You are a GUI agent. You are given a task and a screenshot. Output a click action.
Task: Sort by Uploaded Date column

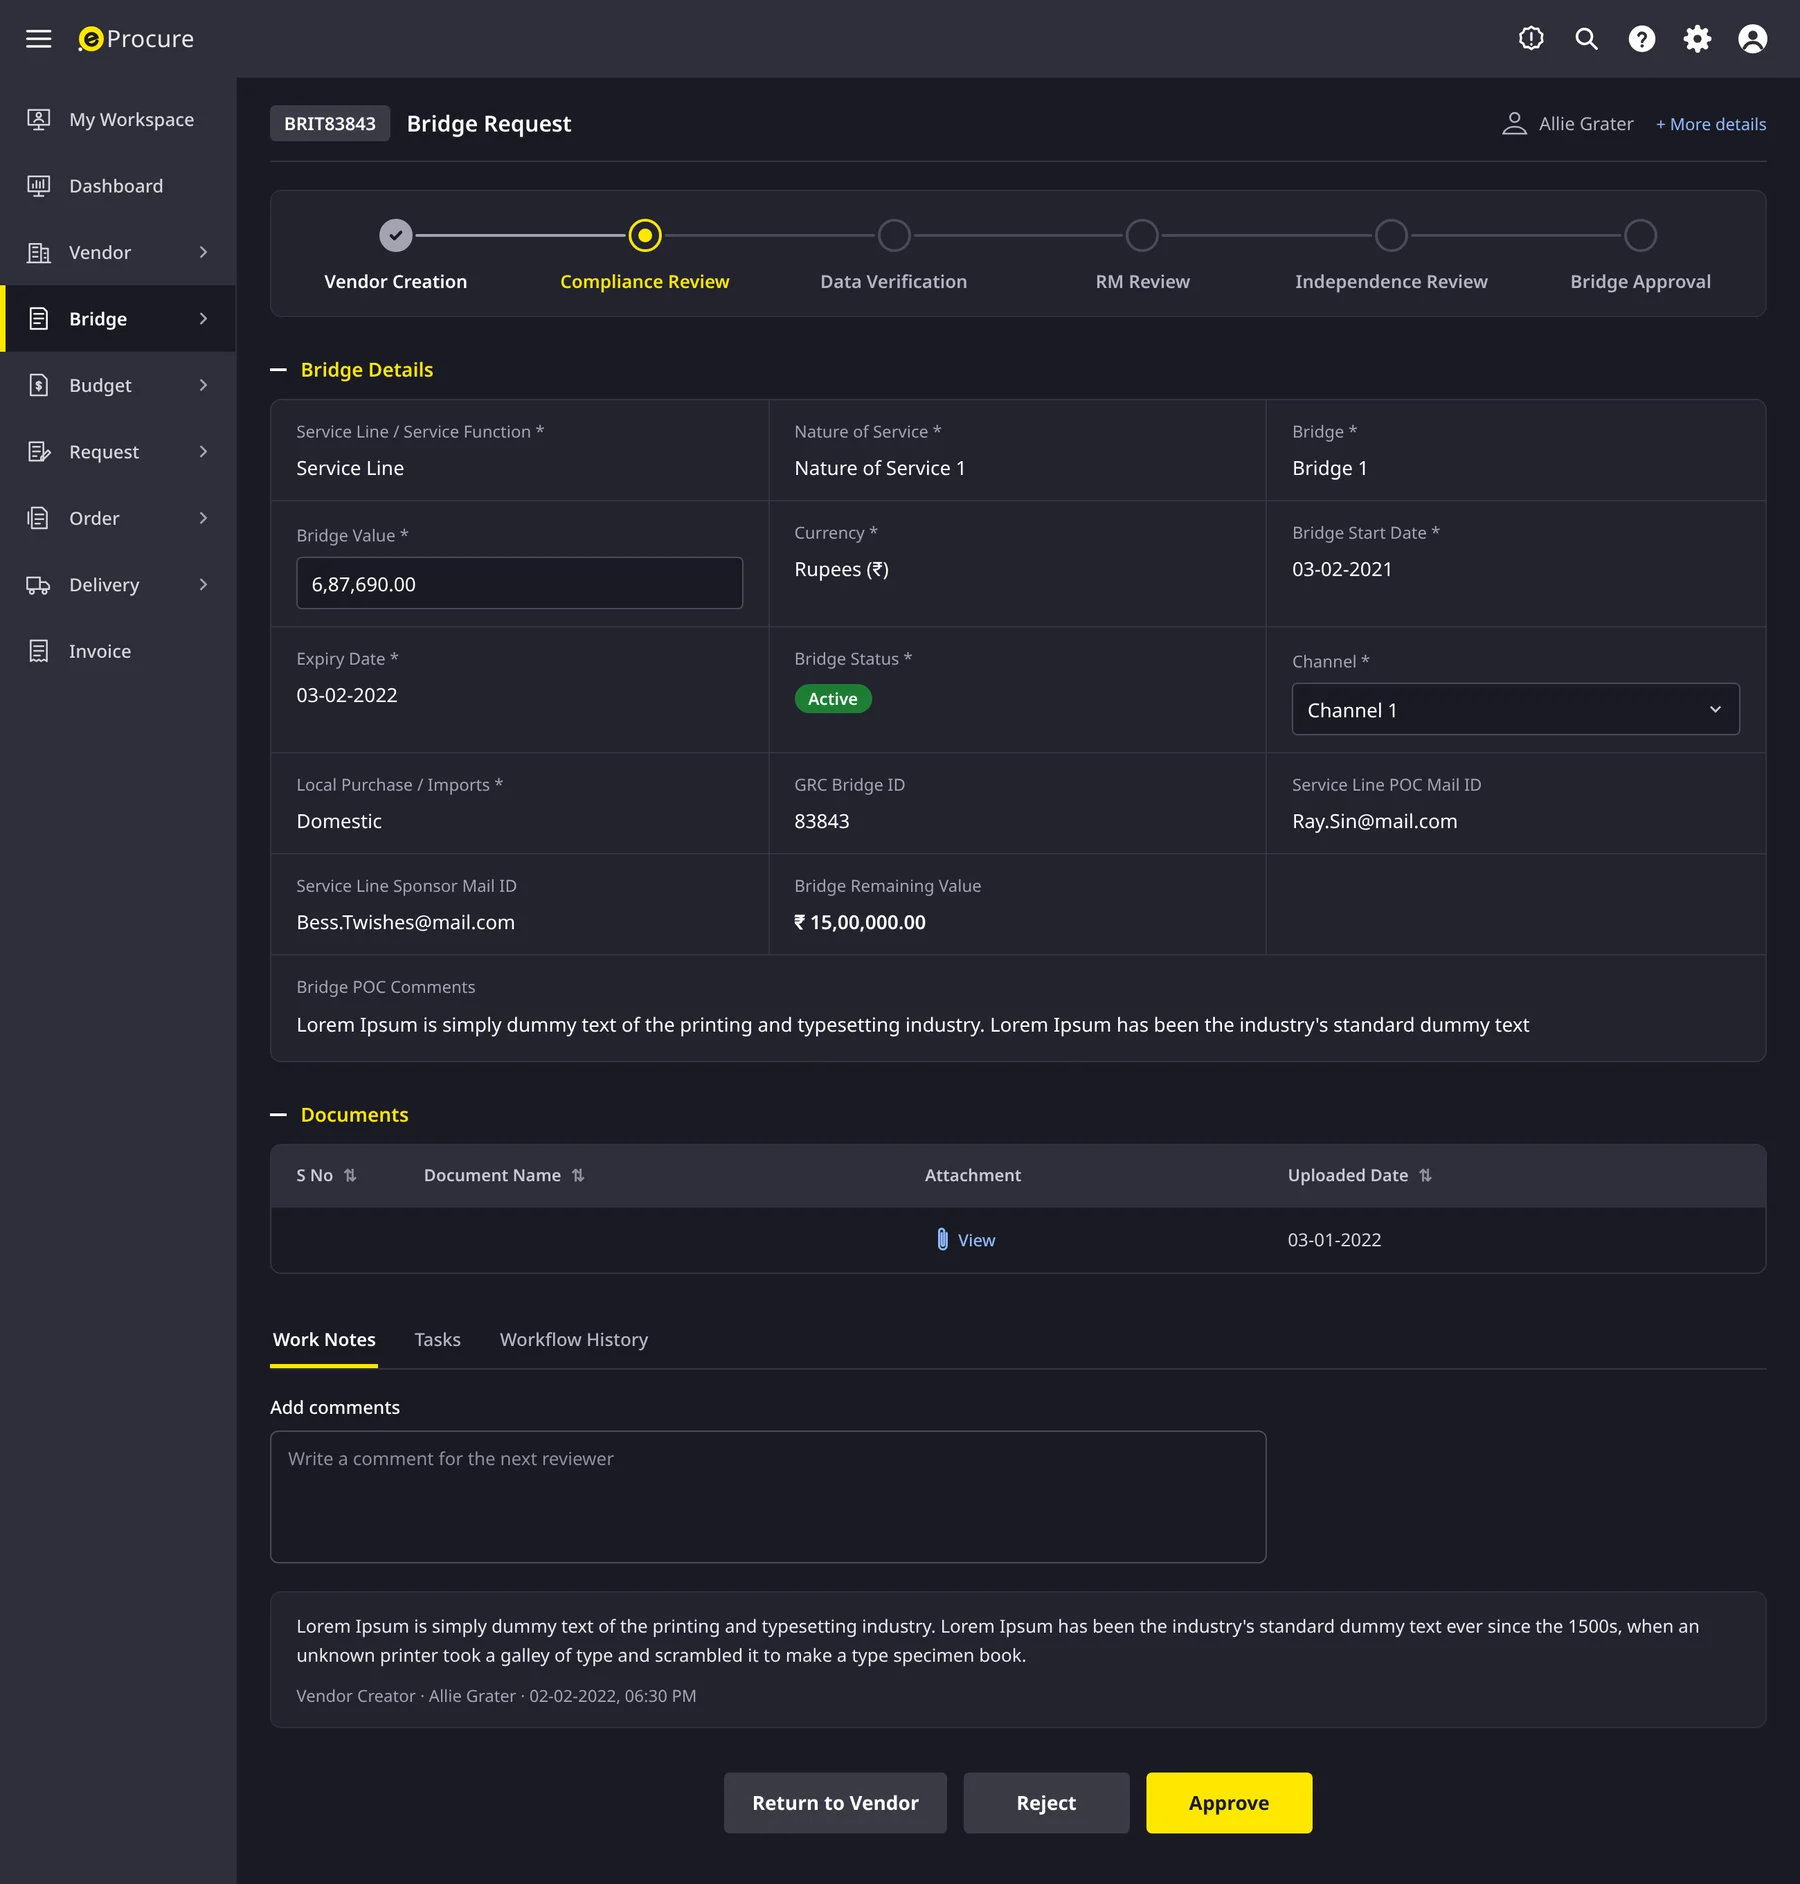point(1425,1175)
